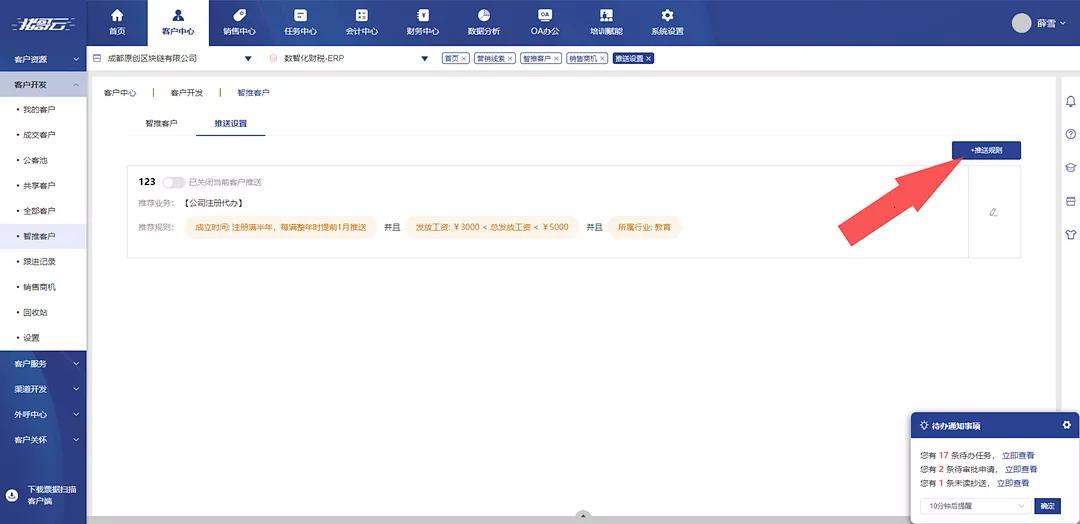Close the 首页 page tag
The height and width of the screenshot is (524, 1080).
464,59
